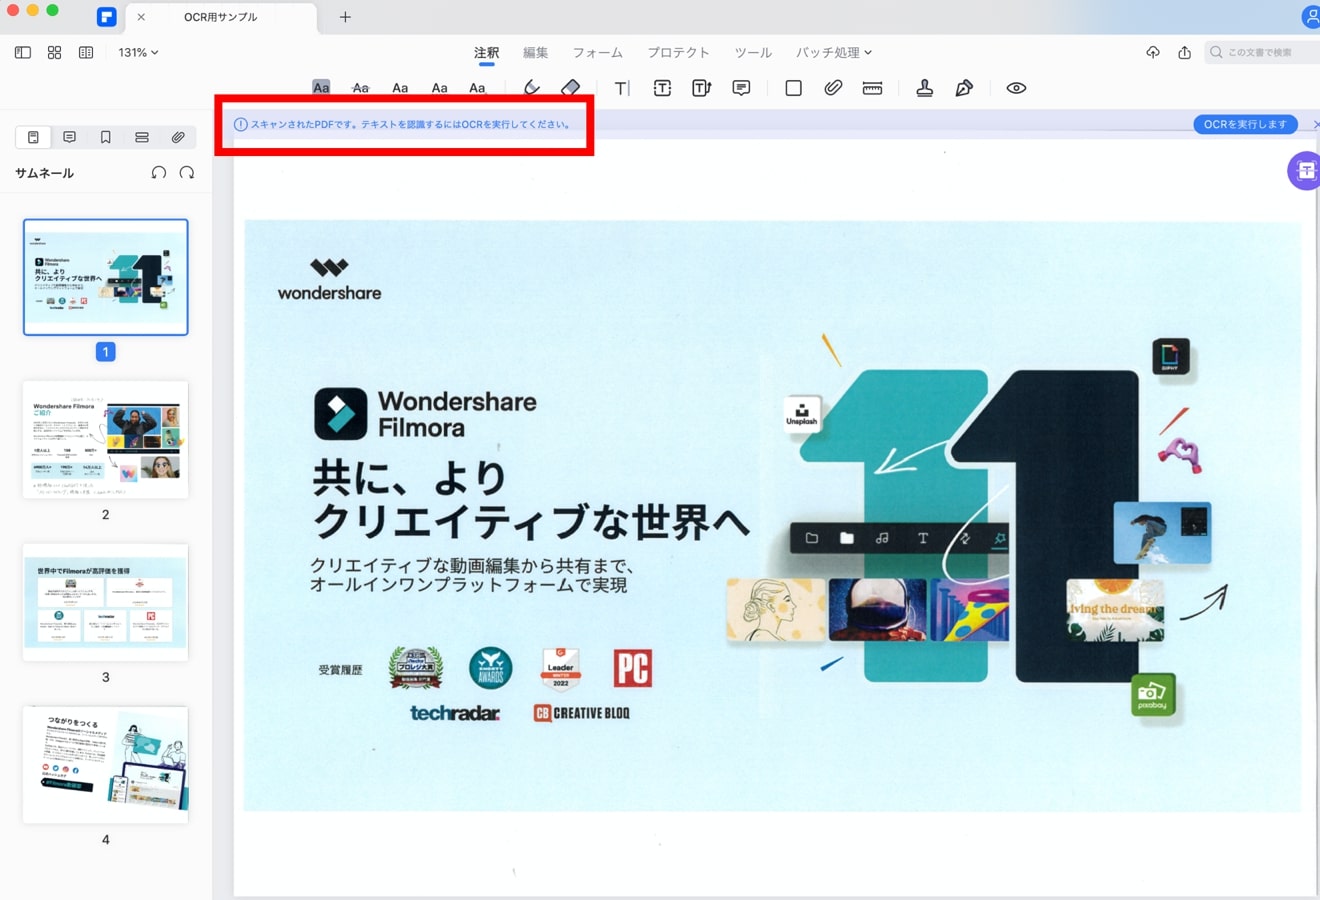Screen dimensions: 1320x900
Task: Select the strikethrough text tool
Action: [x=361, y=88]
